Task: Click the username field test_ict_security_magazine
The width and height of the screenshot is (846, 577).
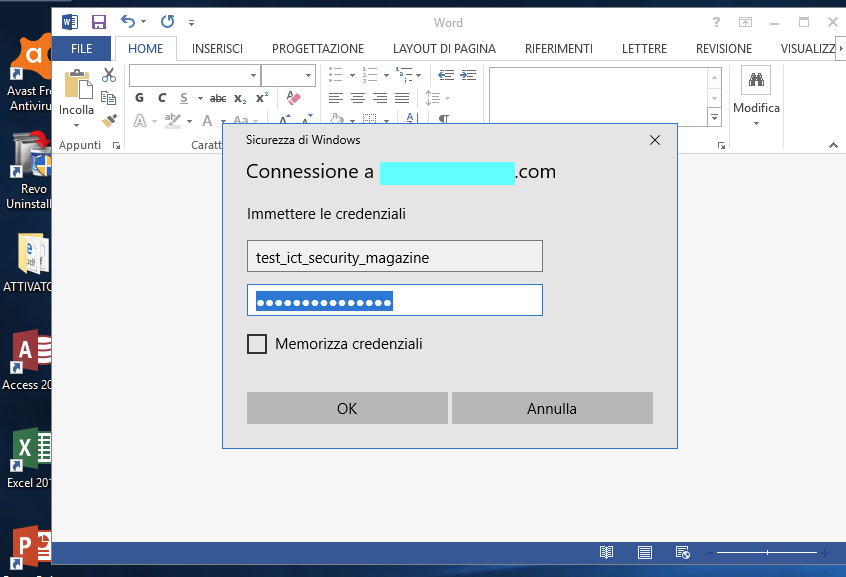Action: pos(395,256)
